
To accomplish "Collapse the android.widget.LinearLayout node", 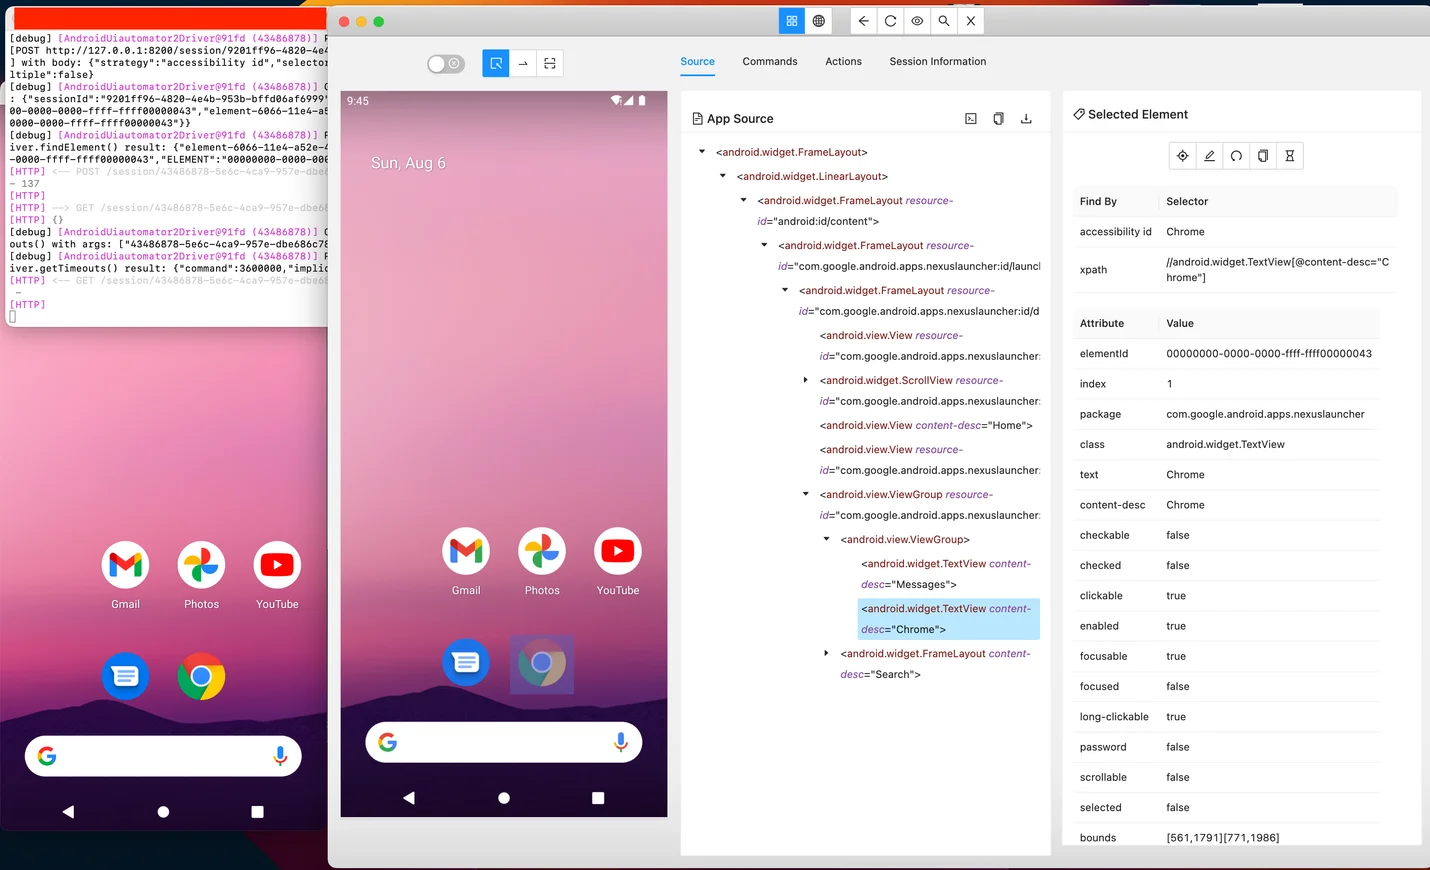I will (723, 176).
